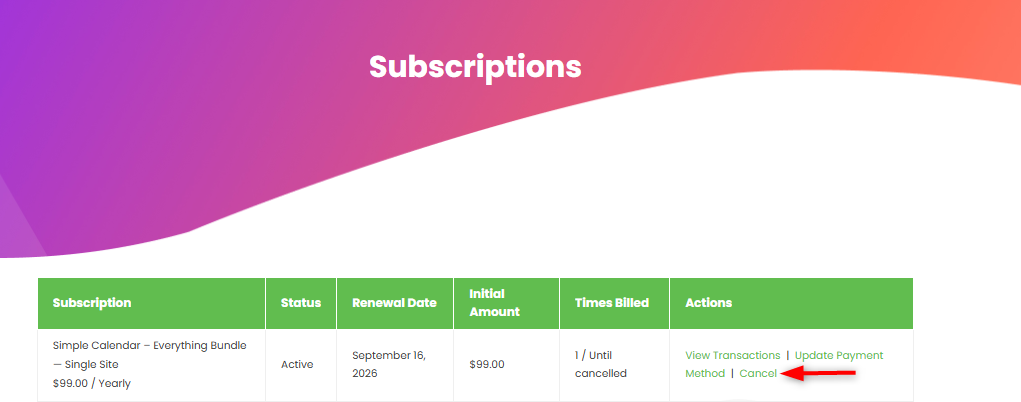Select the Times Billed column header
The width and height of the screenshot is (1021, 402).
[612, 303]
